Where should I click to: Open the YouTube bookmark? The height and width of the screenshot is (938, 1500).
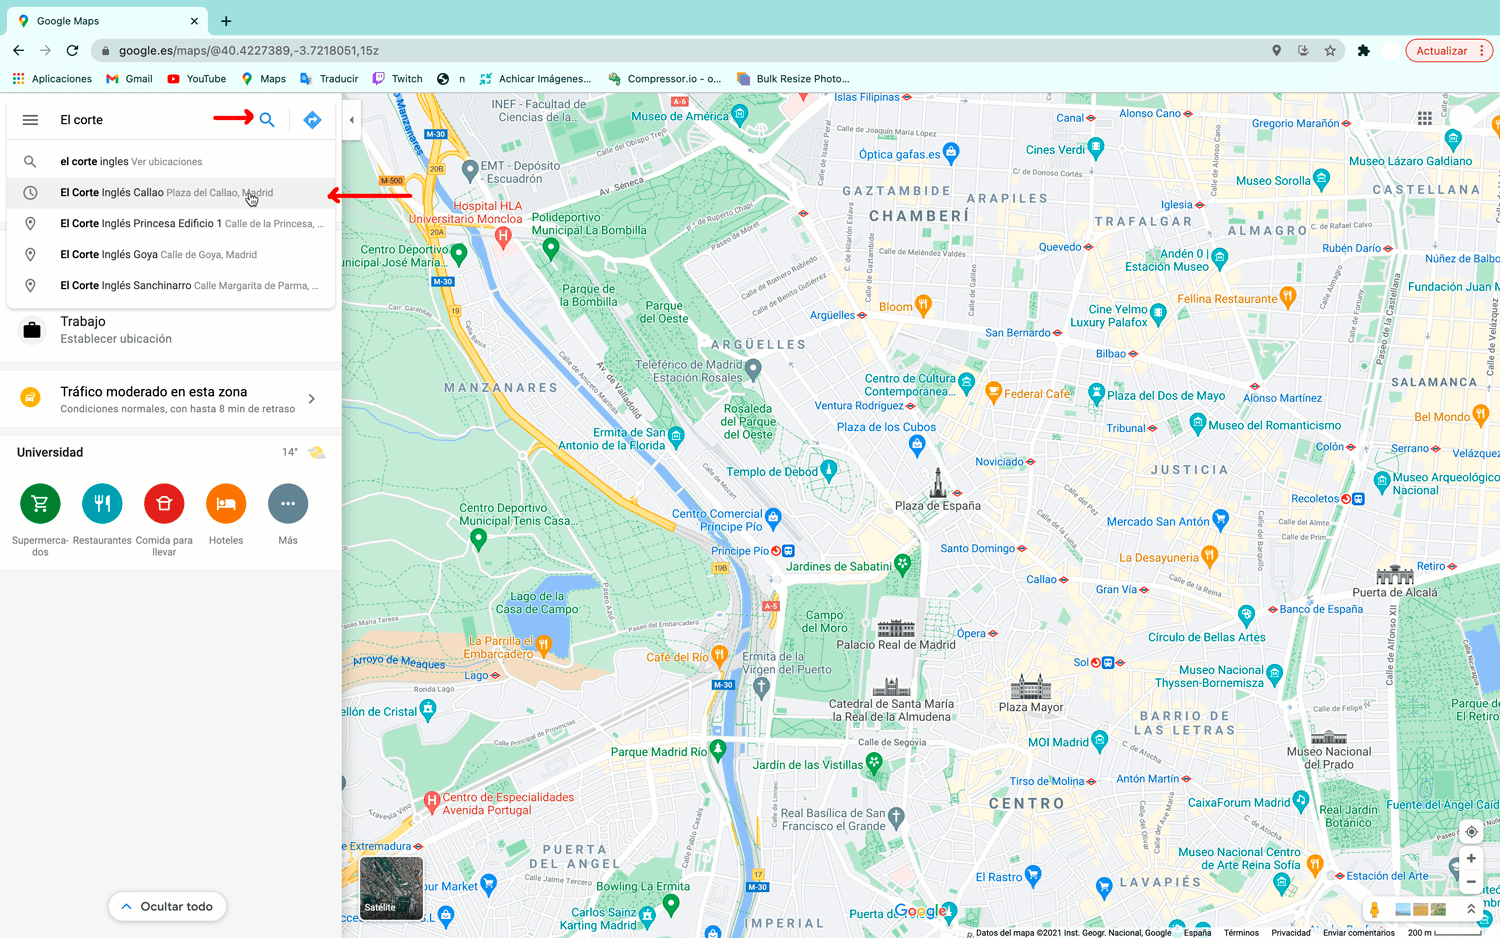tap(196, 79)
